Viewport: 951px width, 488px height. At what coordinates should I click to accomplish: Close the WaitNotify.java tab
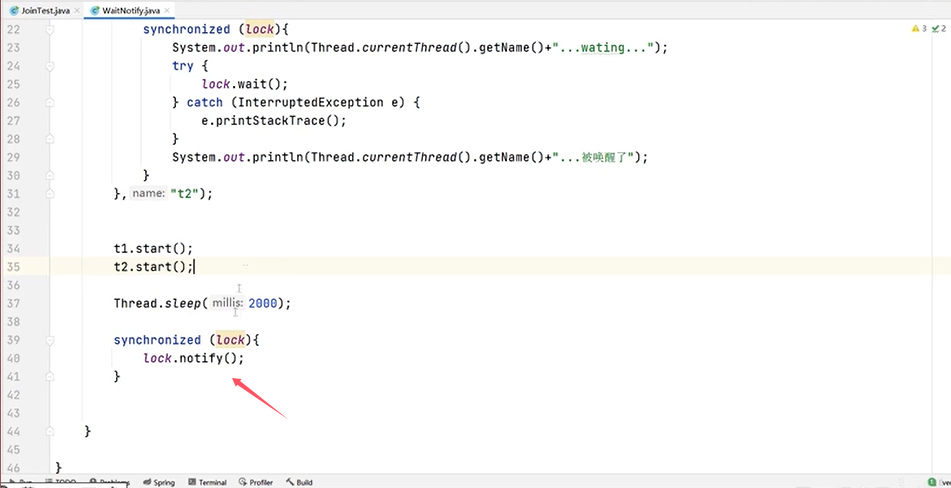pos(167,11)
